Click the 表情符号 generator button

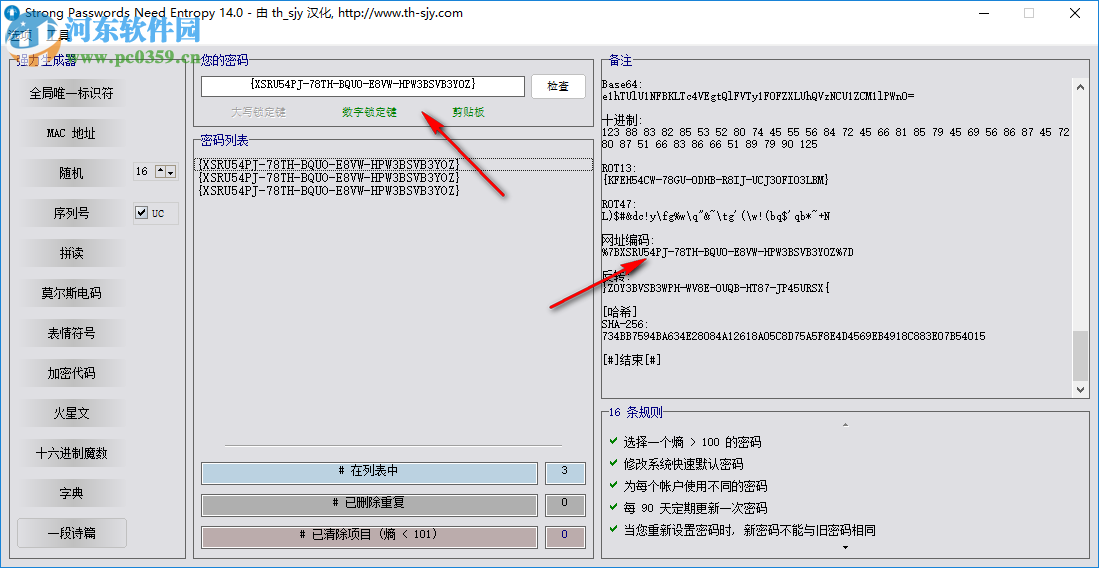71,333
